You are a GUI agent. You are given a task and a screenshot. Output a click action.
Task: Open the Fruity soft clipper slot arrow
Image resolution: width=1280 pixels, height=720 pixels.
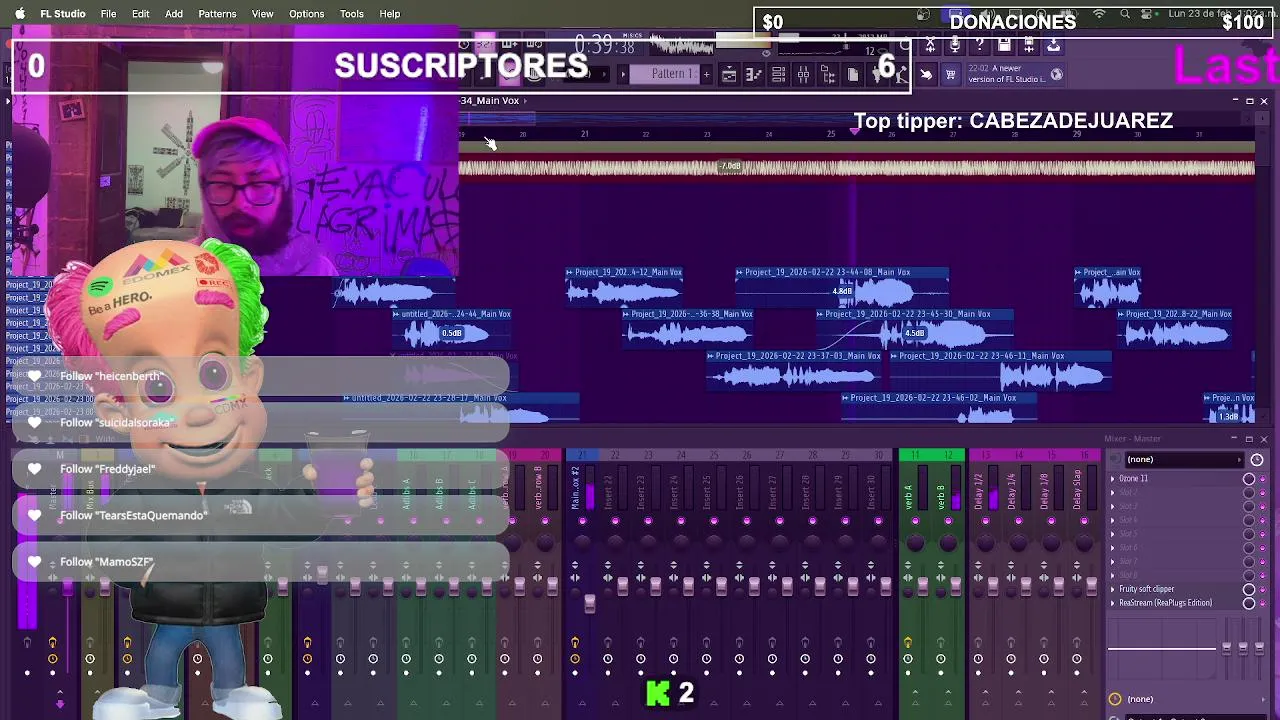pyautogui.click(x=1112, y=589)
